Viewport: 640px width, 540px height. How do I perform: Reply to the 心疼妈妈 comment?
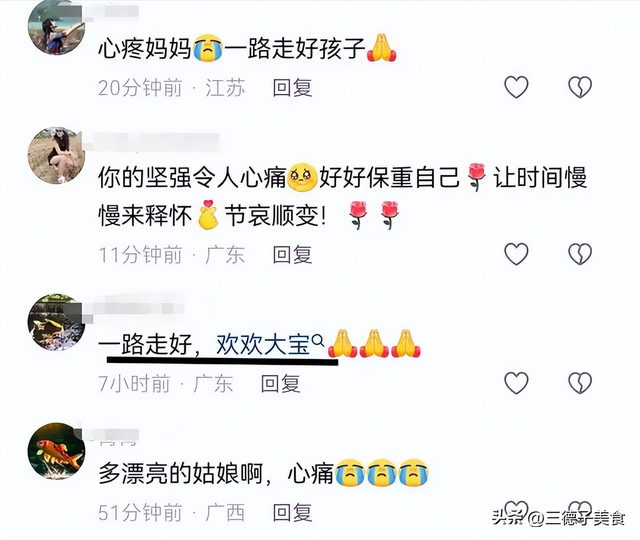coord(292,88)
